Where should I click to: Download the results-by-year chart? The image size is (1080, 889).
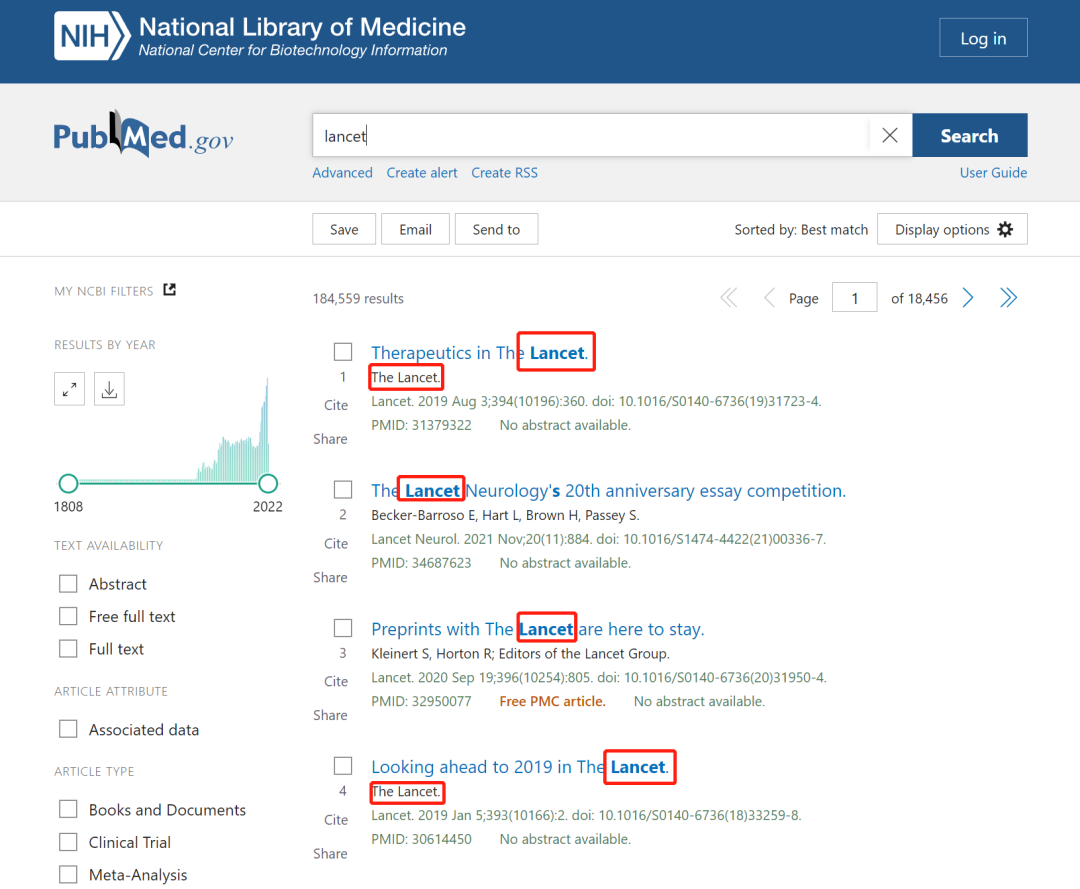coord(108,388)
